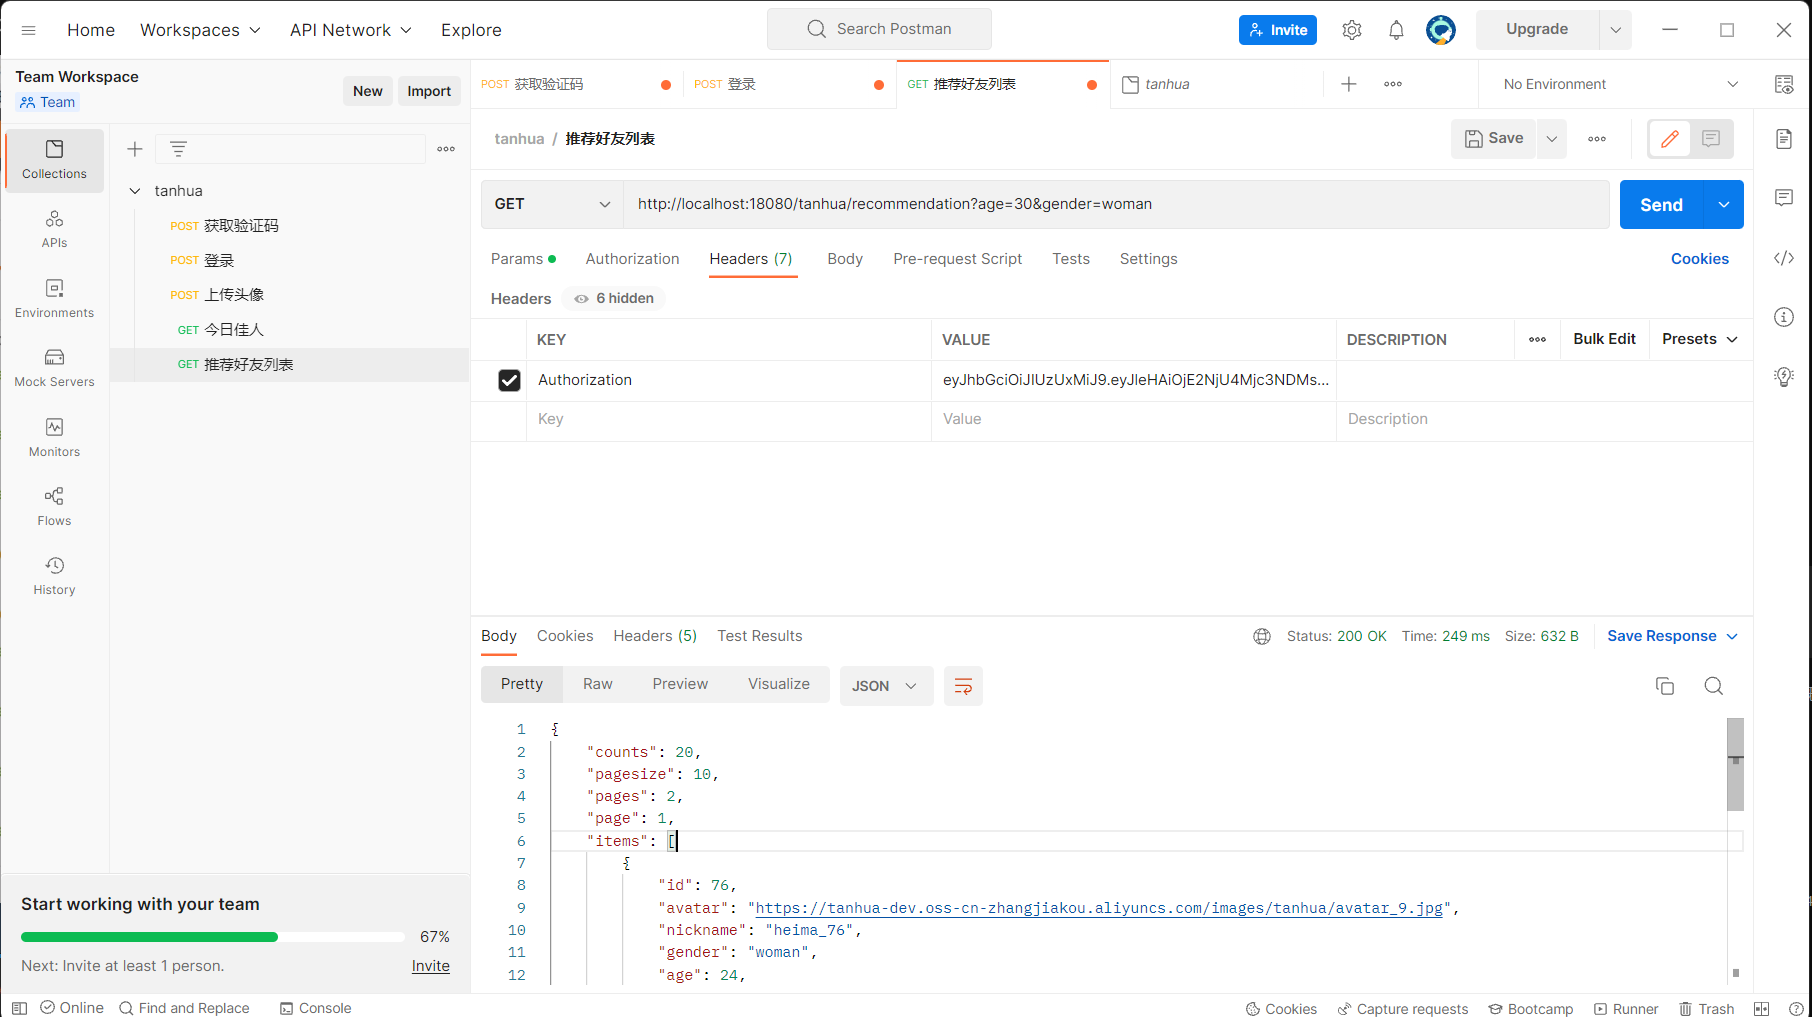Open the Collections sidebar panel
1812x1017 pixels.
click(54, 160)
